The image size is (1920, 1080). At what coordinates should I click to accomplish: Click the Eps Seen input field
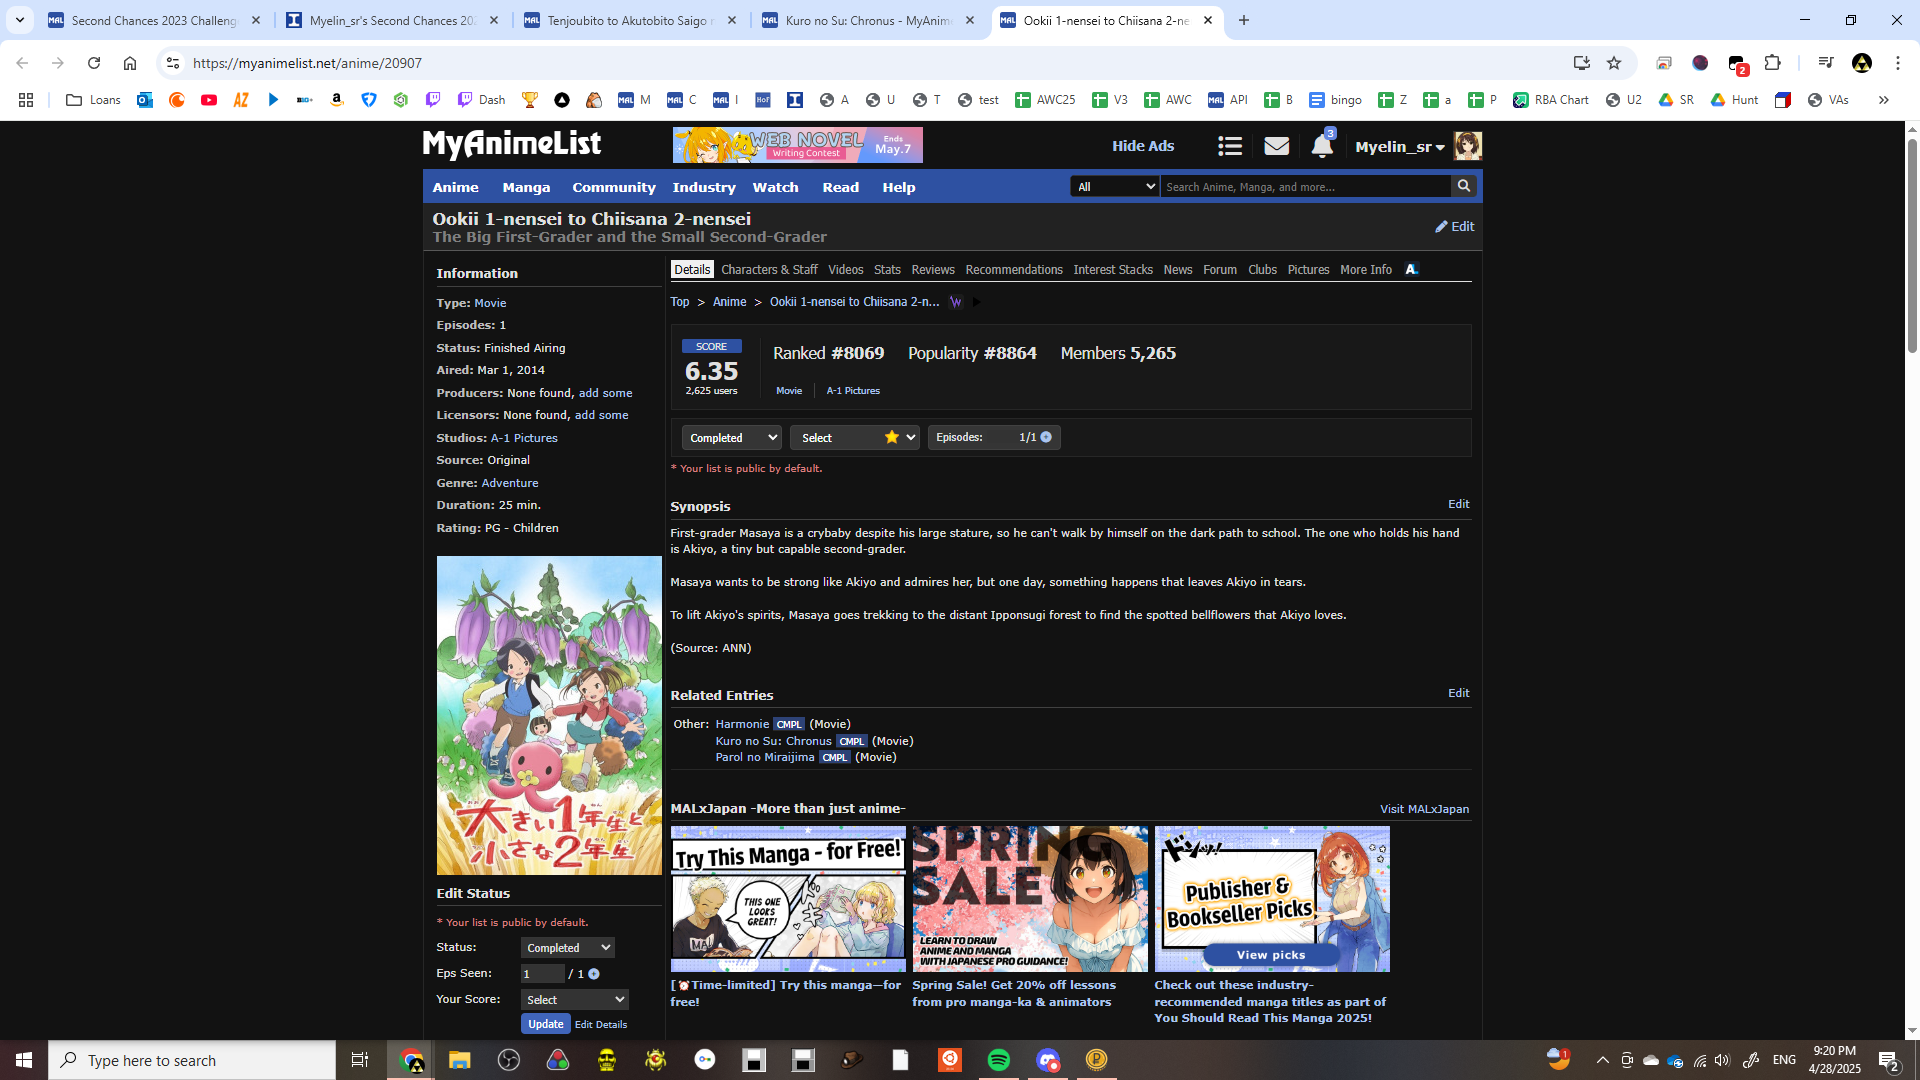click(x=542, y=974)
